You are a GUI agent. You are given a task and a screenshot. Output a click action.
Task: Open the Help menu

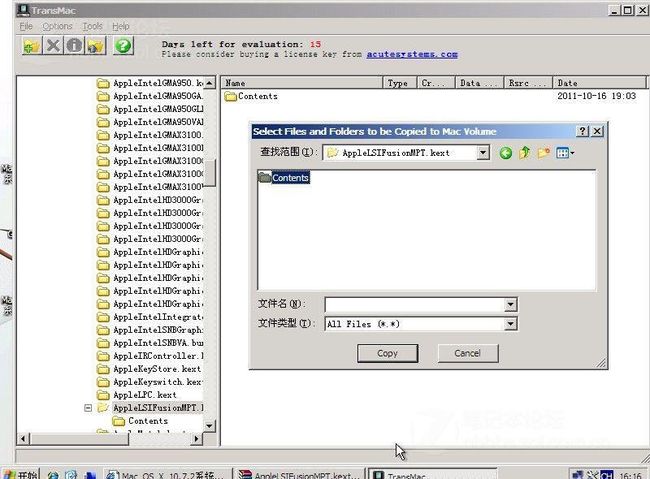(x=121, y=26)
